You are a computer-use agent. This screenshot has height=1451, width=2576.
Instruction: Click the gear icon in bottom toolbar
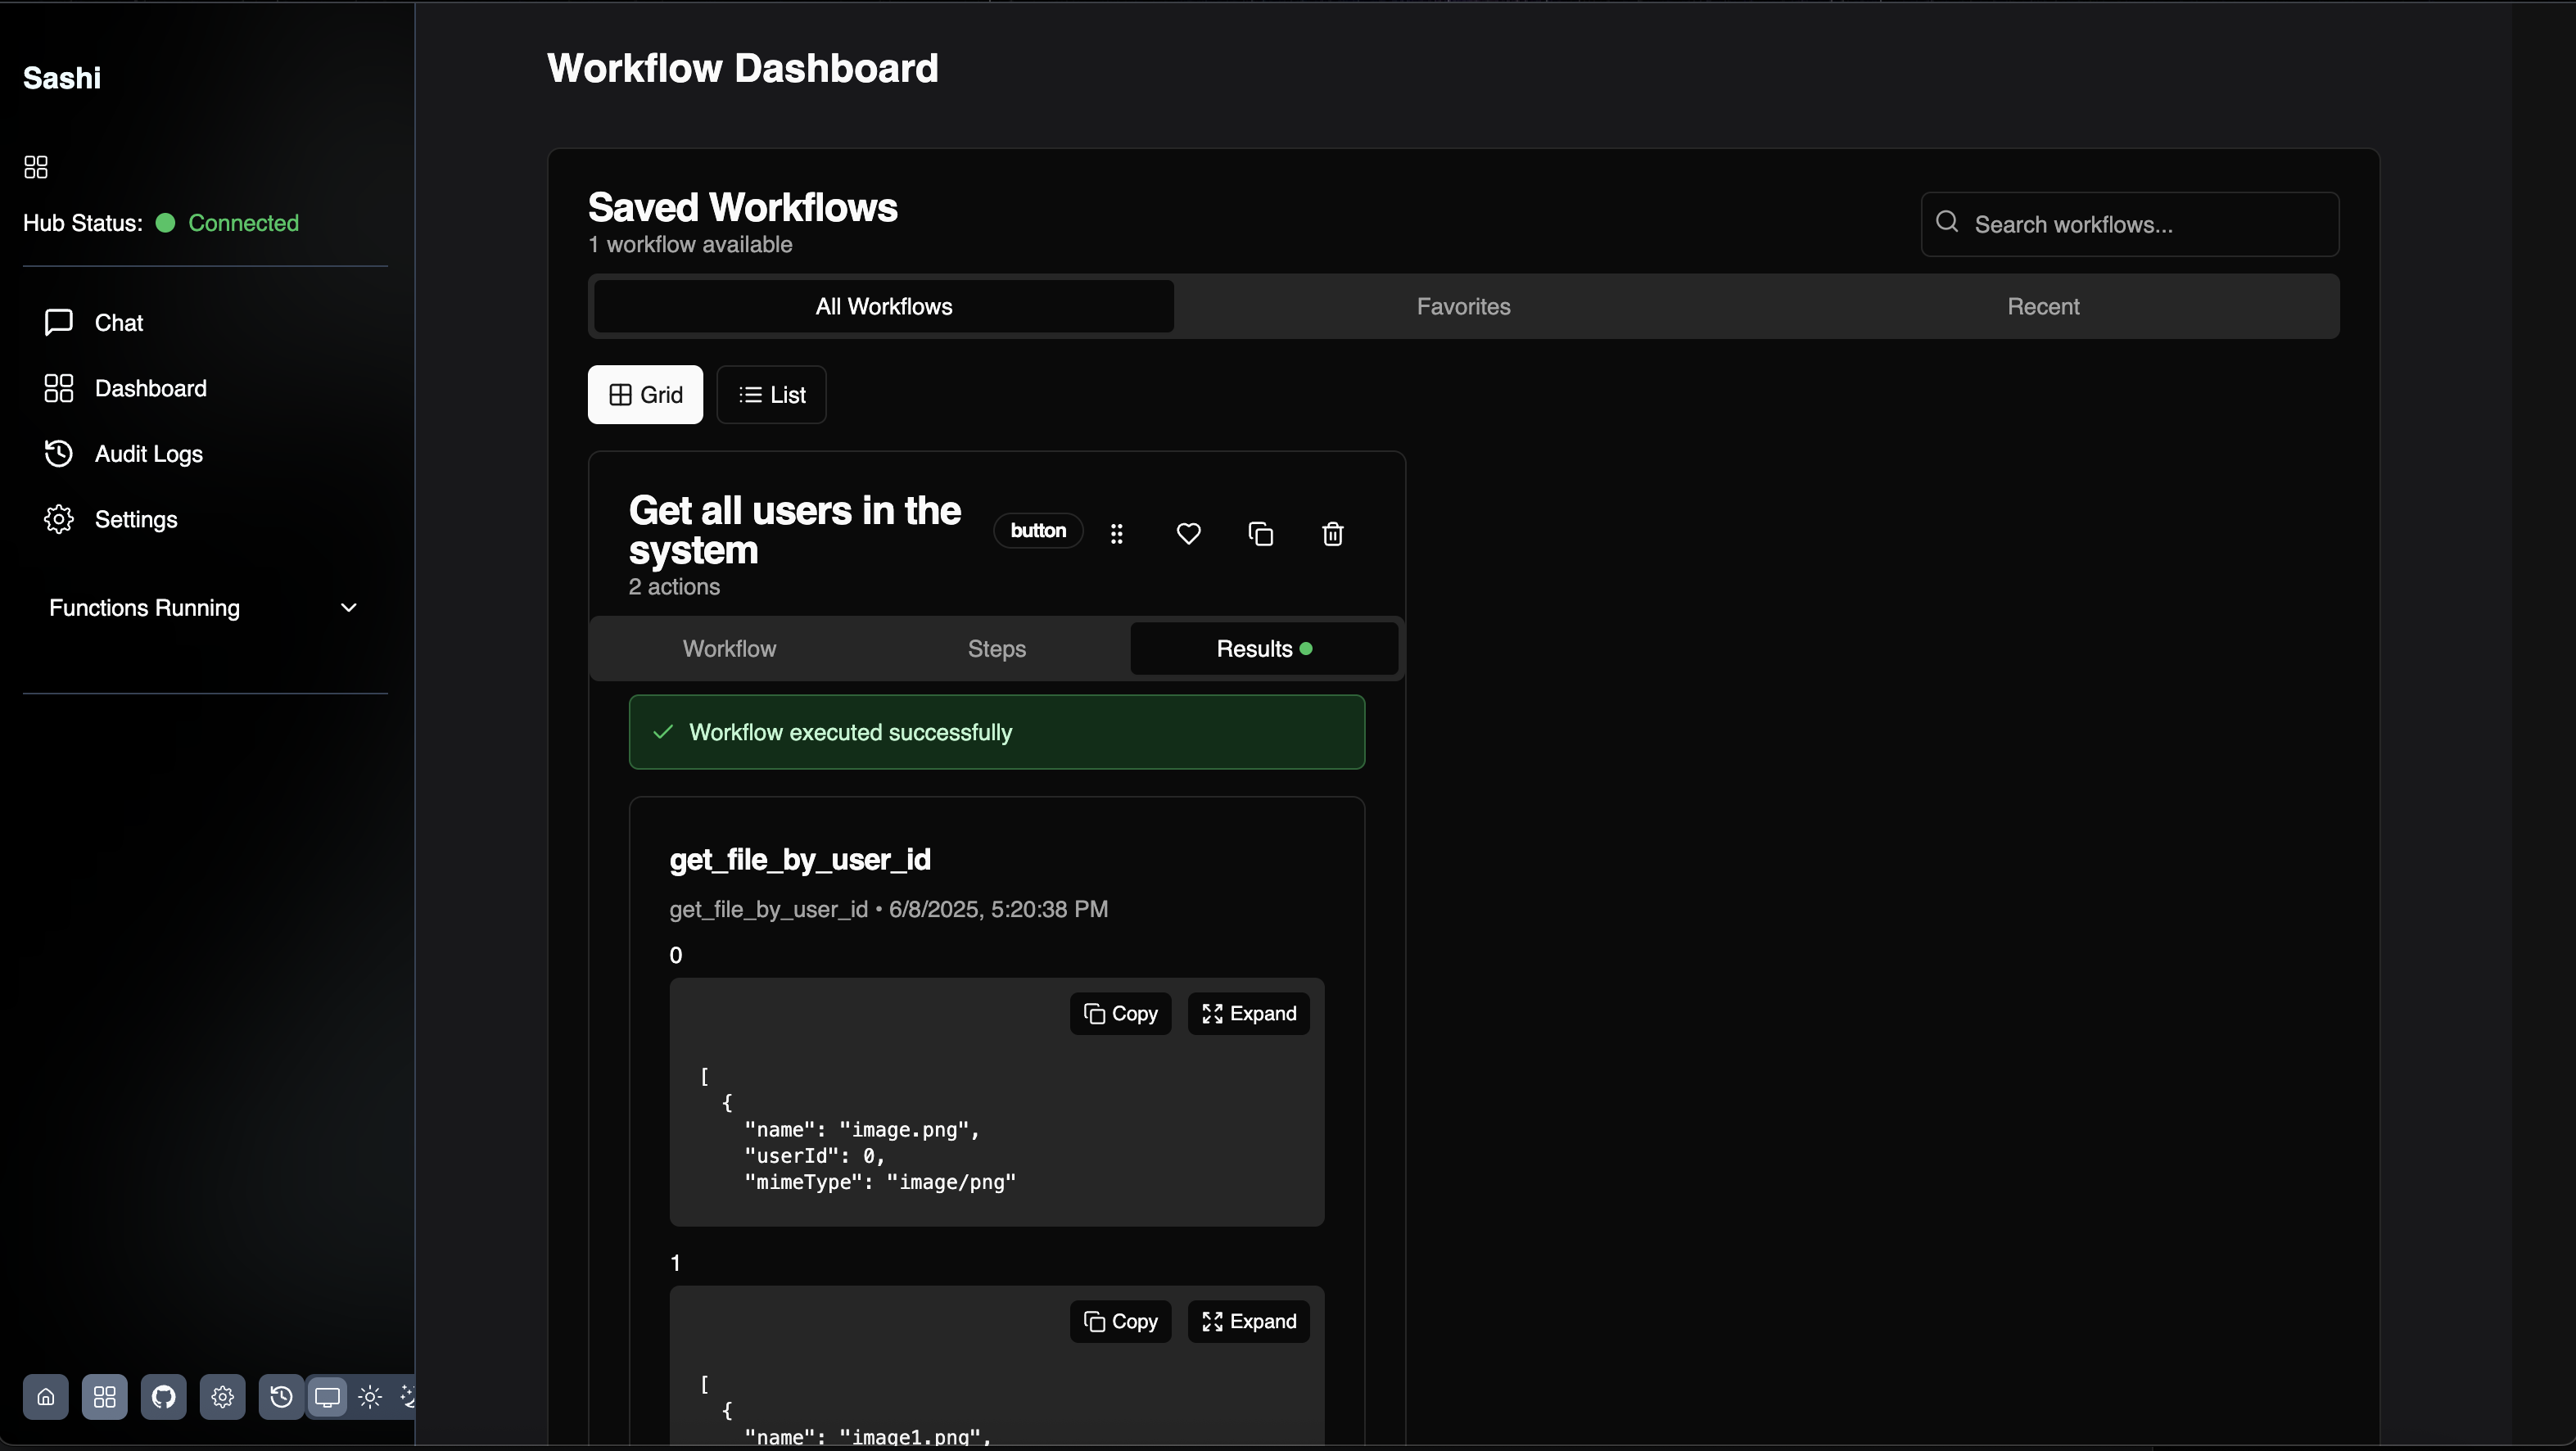223,1397
